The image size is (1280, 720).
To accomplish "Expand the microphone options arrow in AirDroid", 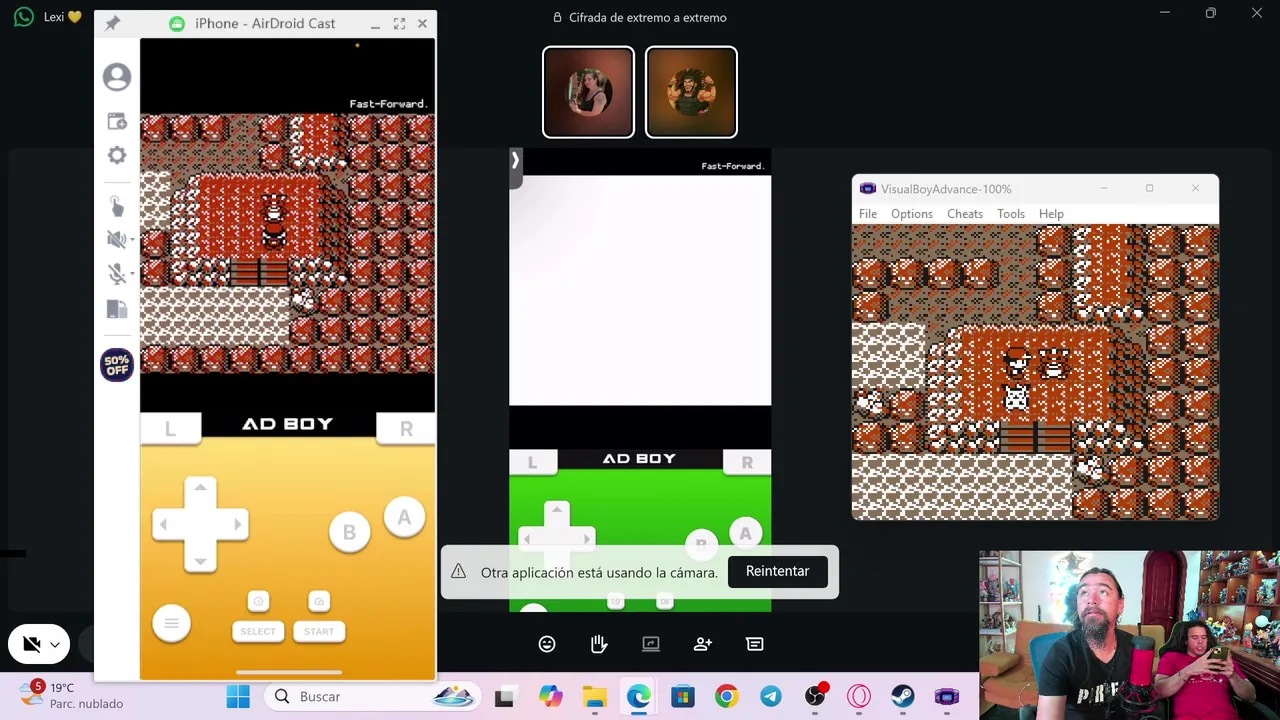I will pyautogui.click(x=131, y=274).
